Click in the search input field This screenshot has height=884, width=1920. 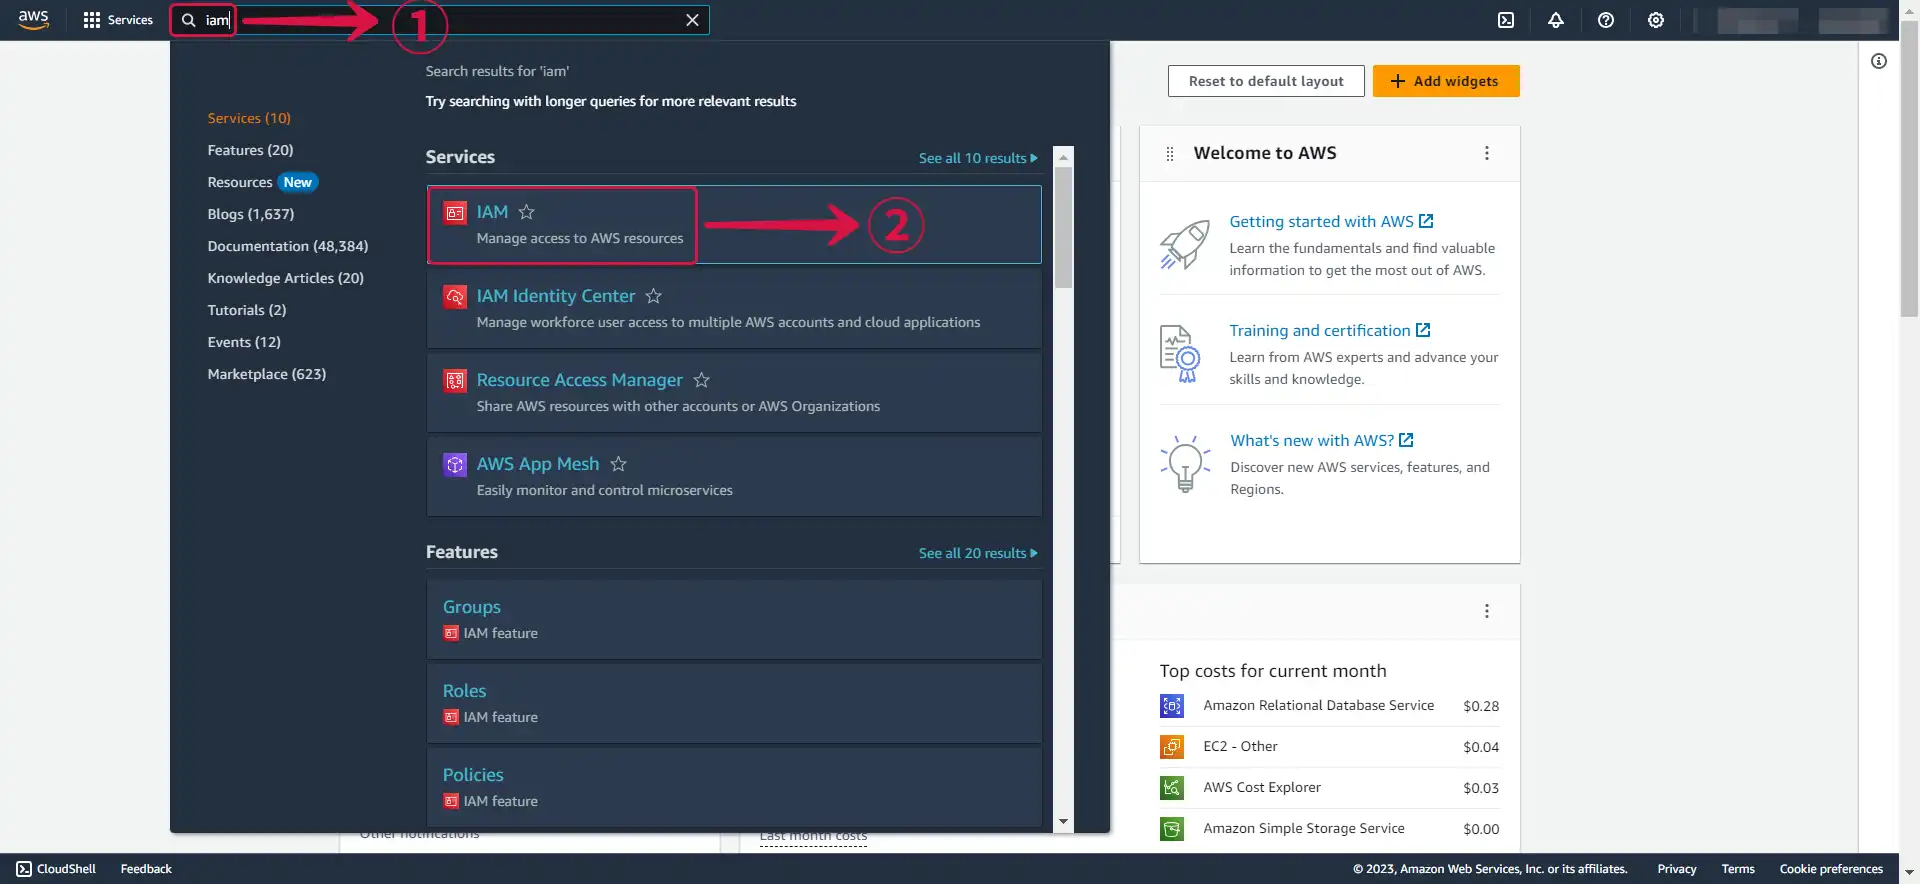tap(440, 20)
